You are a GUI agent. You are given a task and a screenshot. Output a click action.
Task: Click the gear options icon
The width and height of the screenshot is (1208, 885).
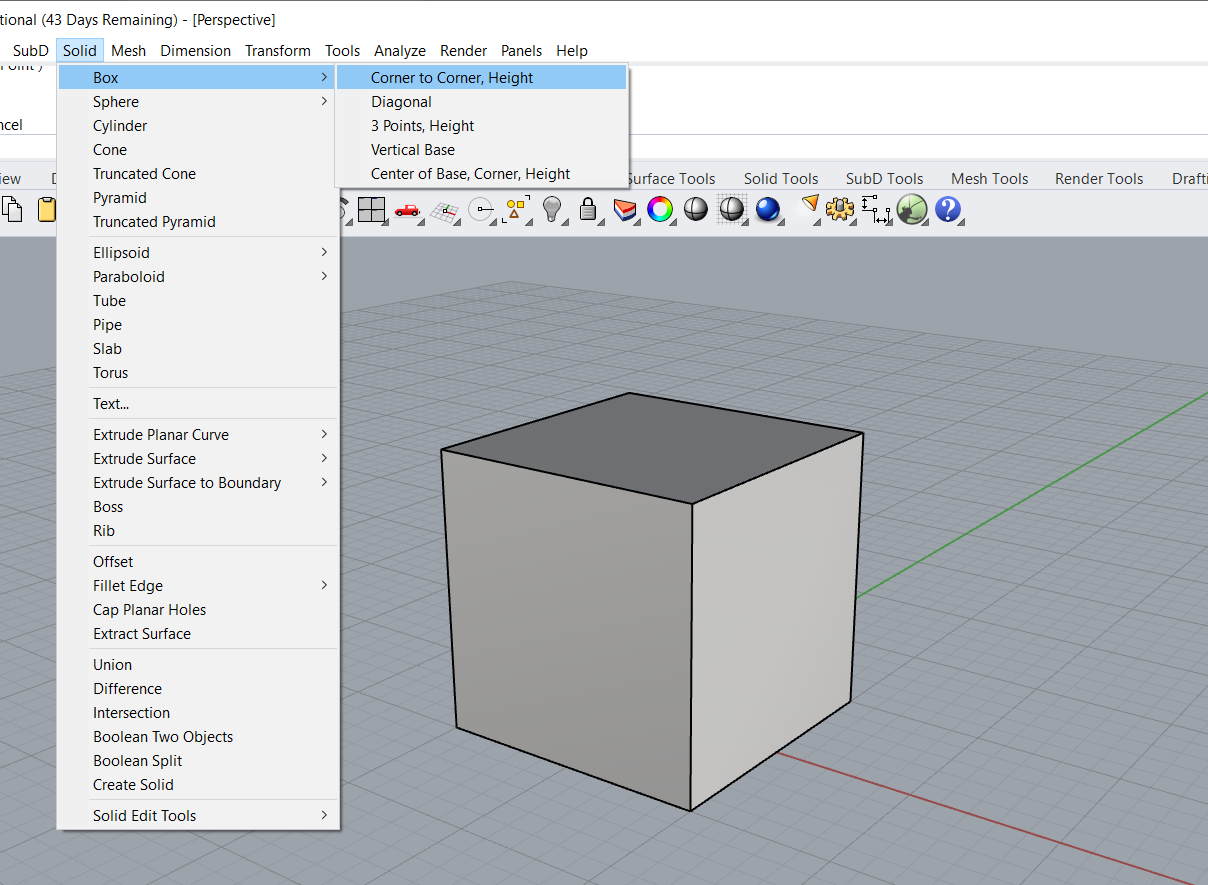[840, 209]
